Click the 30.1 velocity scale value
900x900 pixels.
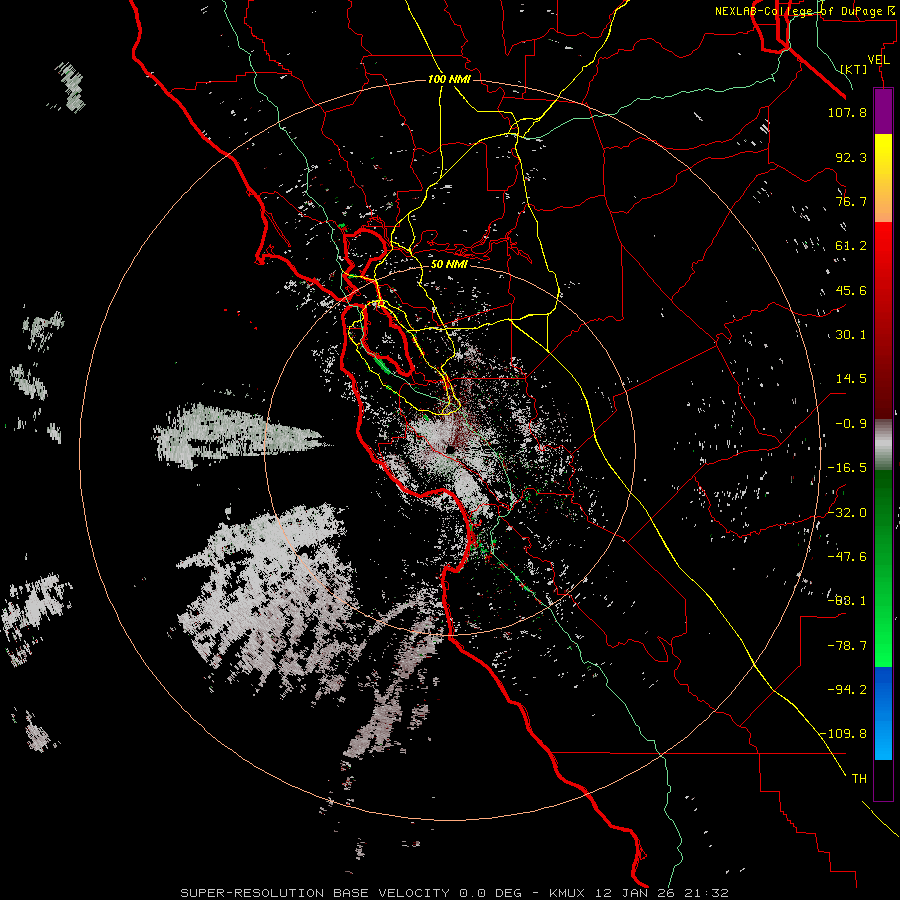851,335
